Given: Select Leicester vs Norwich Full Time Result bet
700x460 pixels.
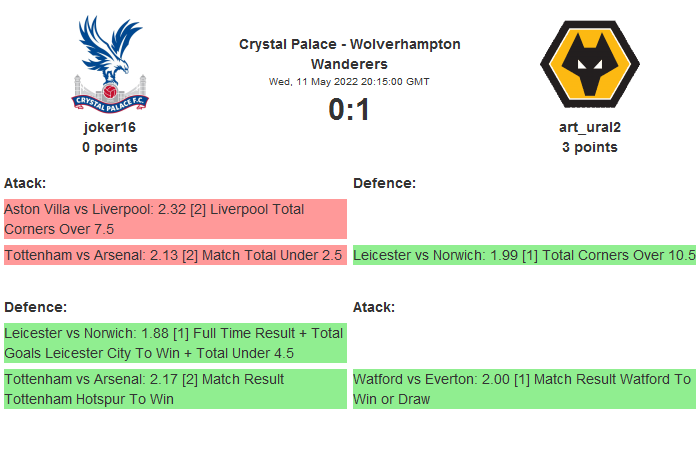Looking at the screenshot, I should click(x=175, y=342).
